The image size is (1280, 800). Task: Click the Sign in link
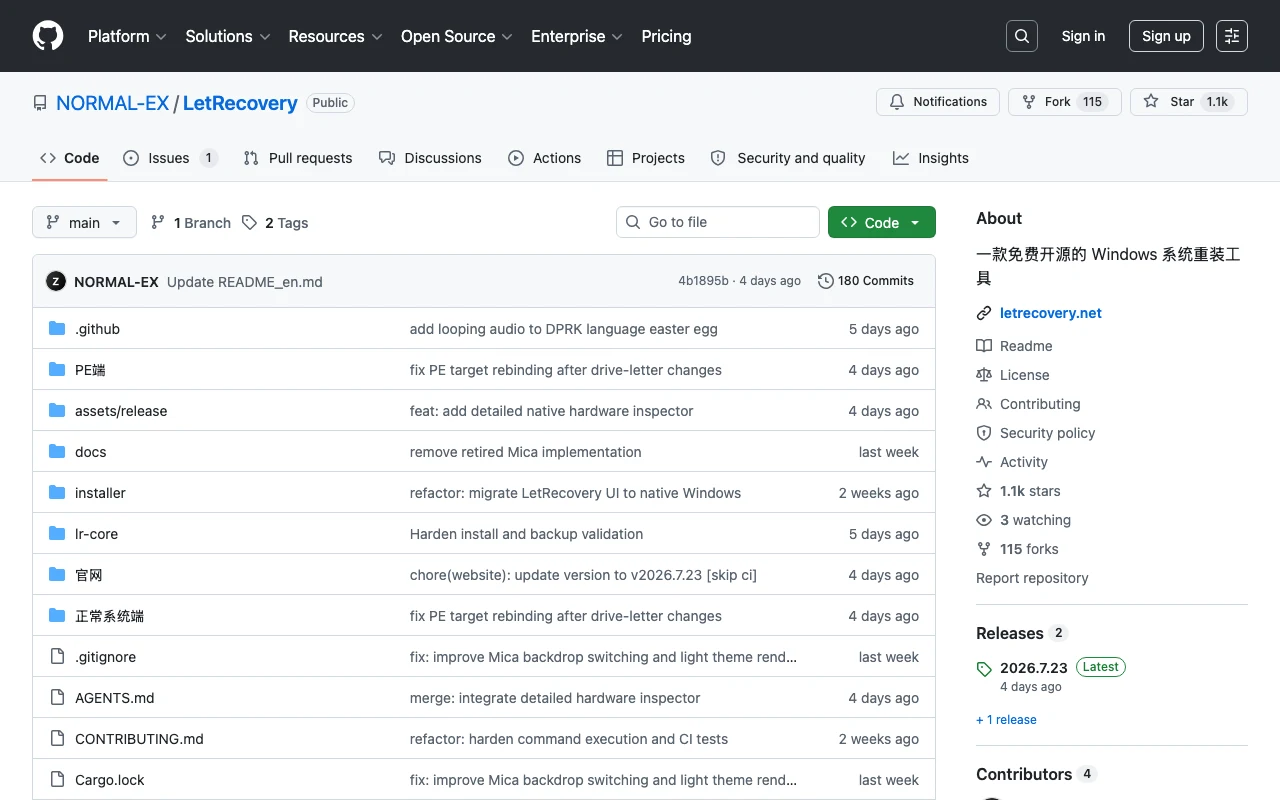point(1083,36)
